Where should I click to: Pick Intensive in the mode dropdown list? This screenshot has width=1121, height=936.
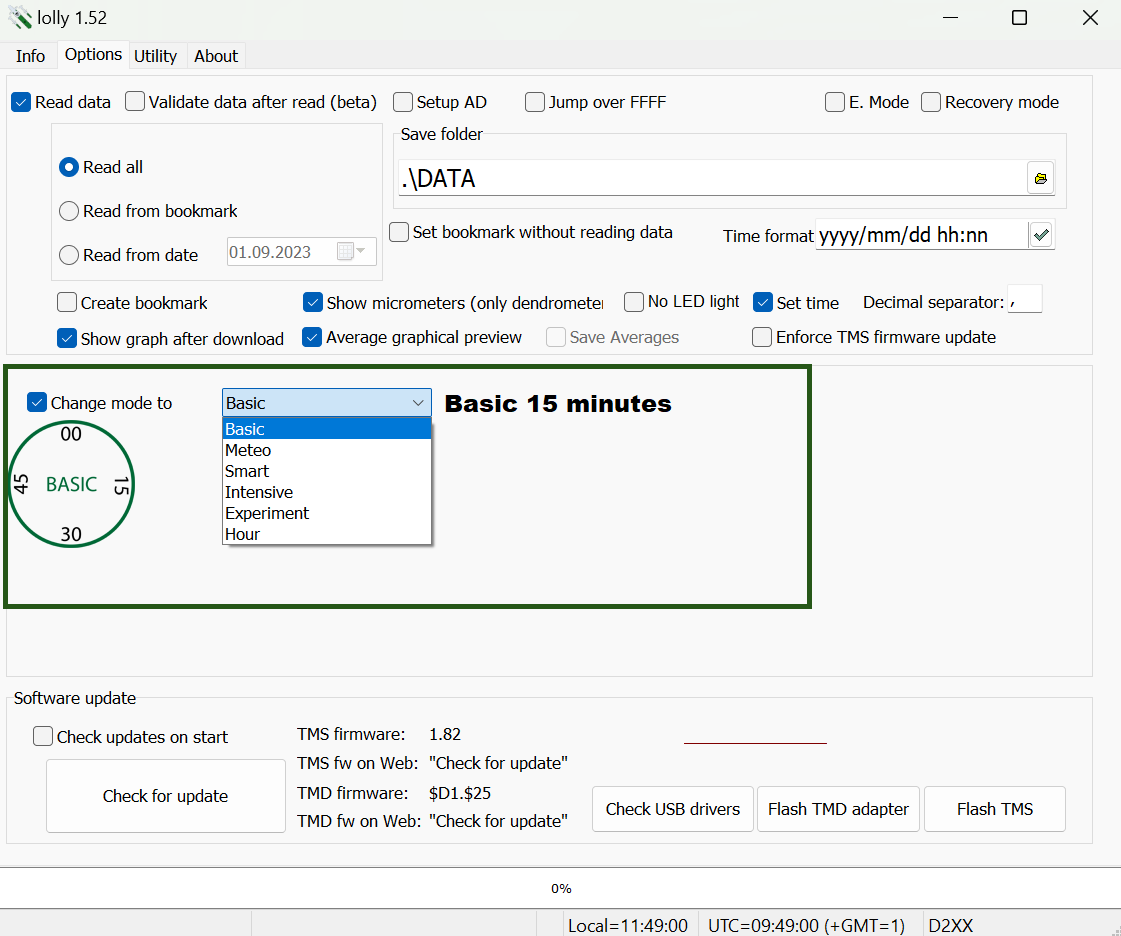[259, 492]
